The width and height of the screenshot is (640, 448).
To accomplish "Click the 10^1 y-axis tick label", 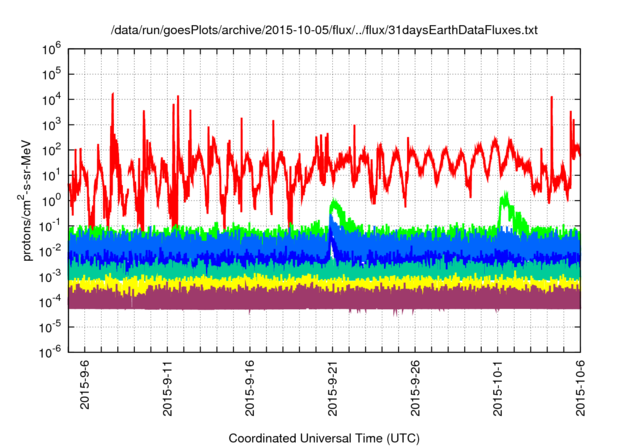I will [51, 176].
